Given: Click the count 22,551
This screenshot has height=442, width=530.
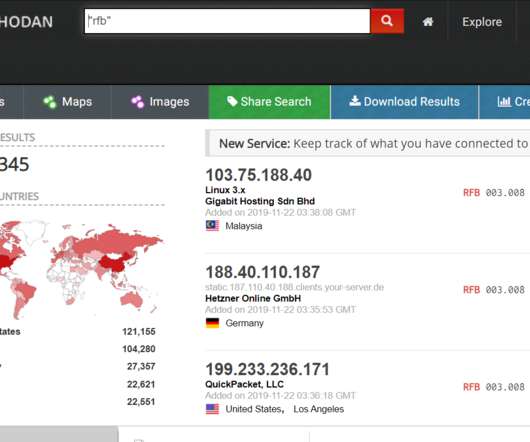Looking at the screenshot, I should [x=141, y=402].
